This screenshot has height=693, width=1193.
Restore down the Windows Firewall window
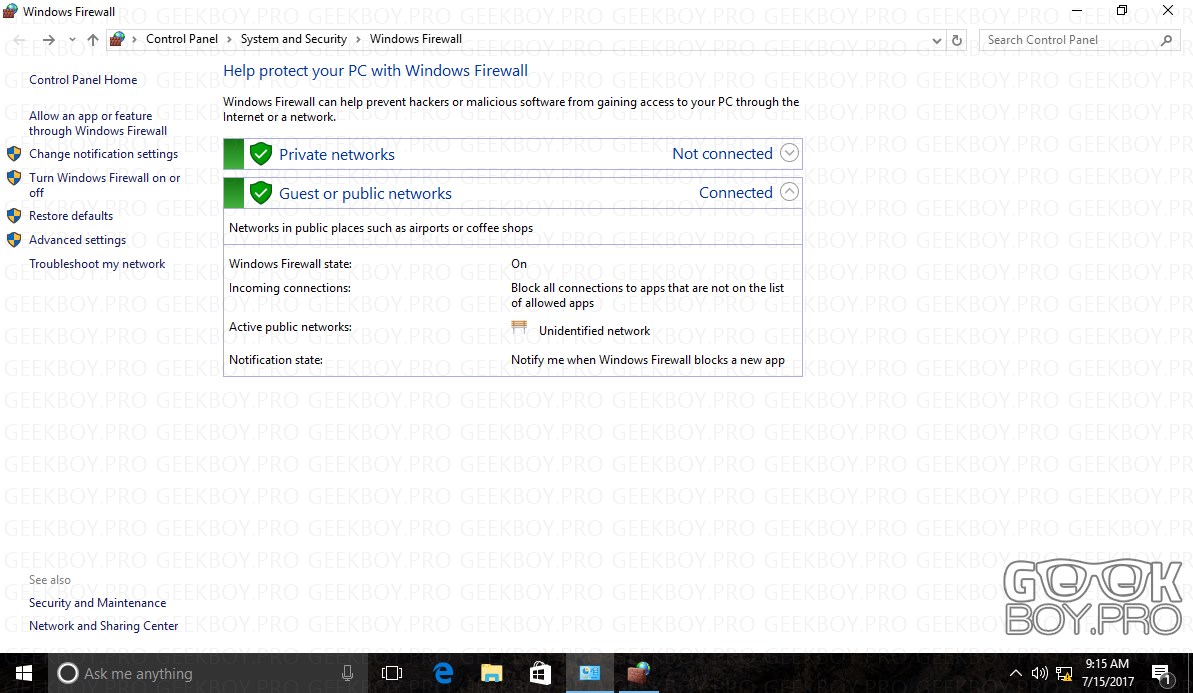click(x=1122, y=11)
